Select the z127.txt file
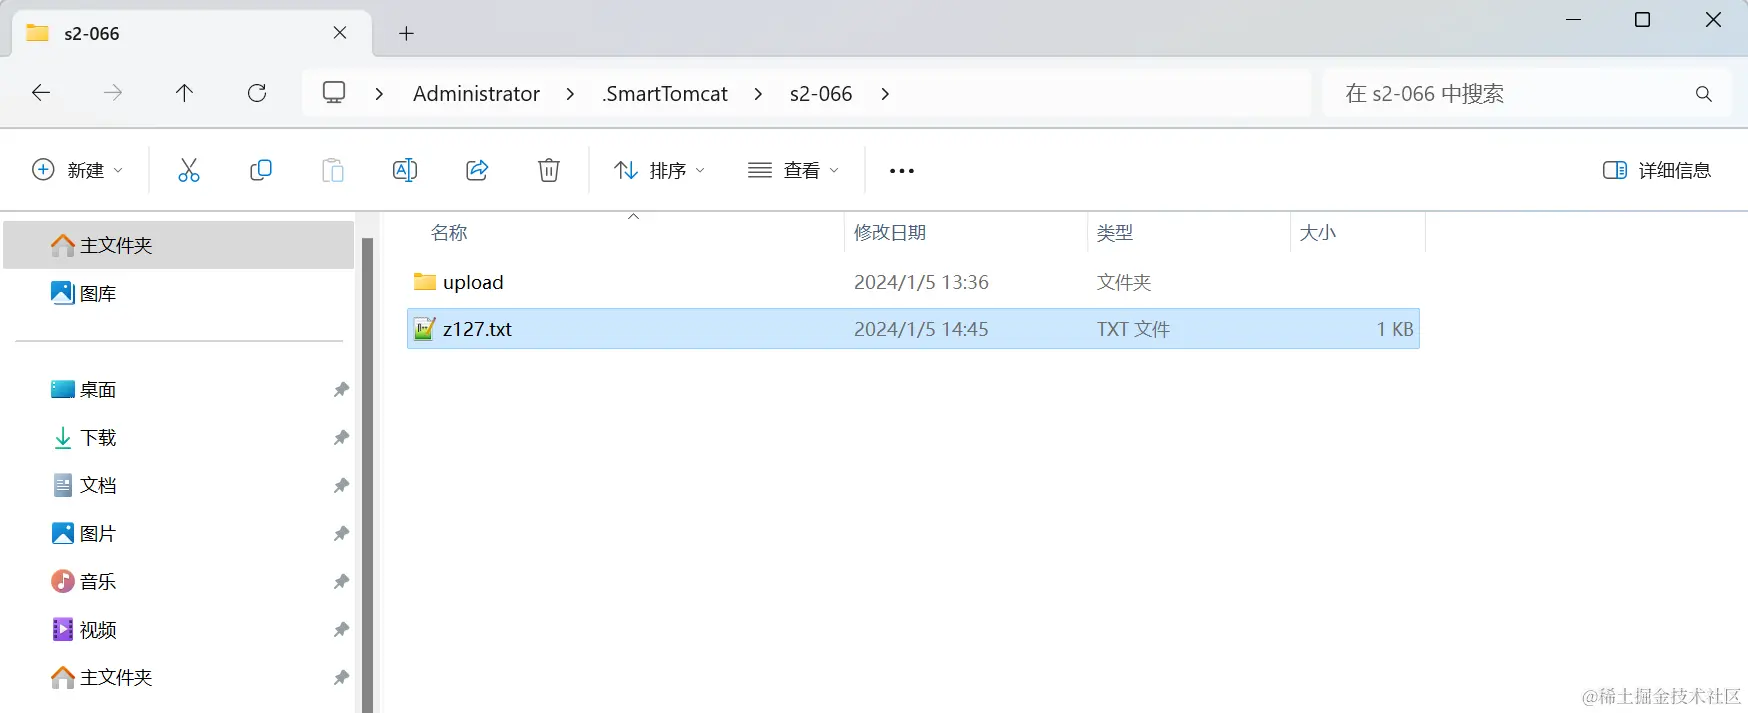Screen dimensions: 1748x713 click(x=913, y=329)
